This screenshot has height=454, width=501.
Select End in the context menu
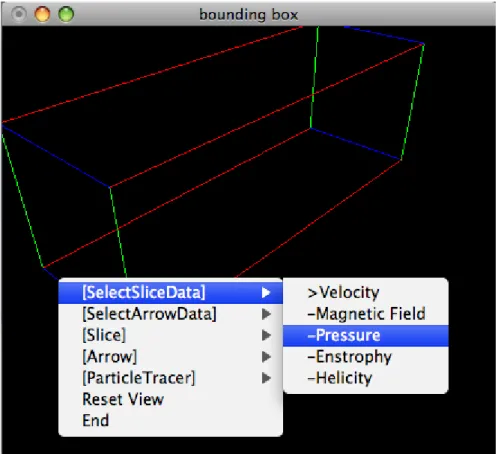point(170,420)
